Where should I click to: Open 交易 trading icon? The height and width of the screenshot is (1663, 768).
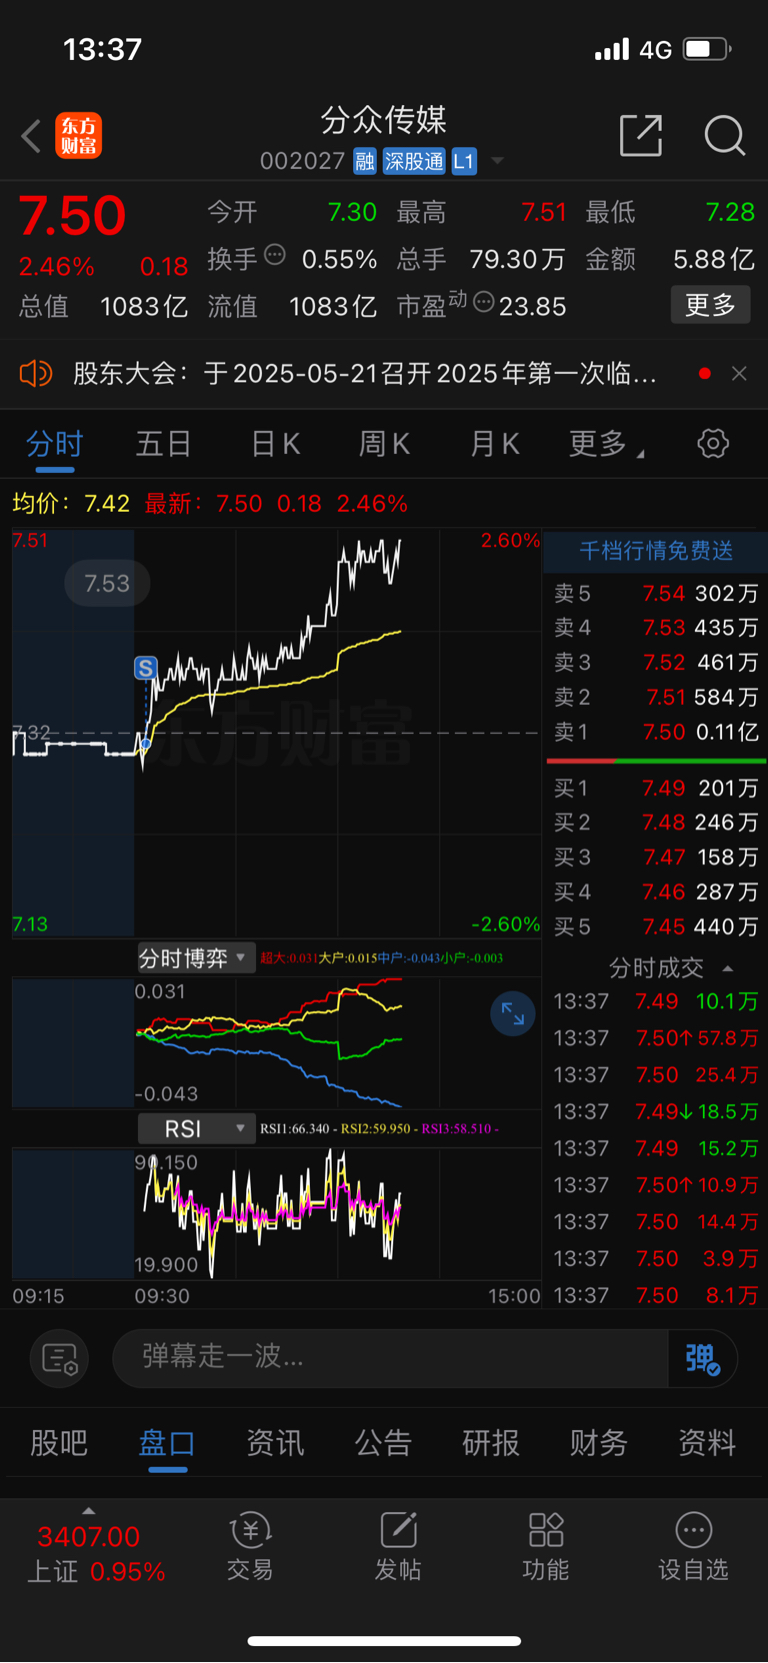[250, 1547]
